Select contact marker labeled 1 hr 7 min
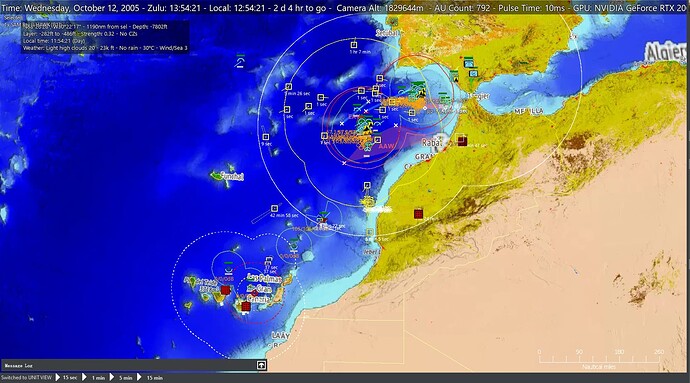Viewport: 690px width, 383px height. [x=354, y=45]
